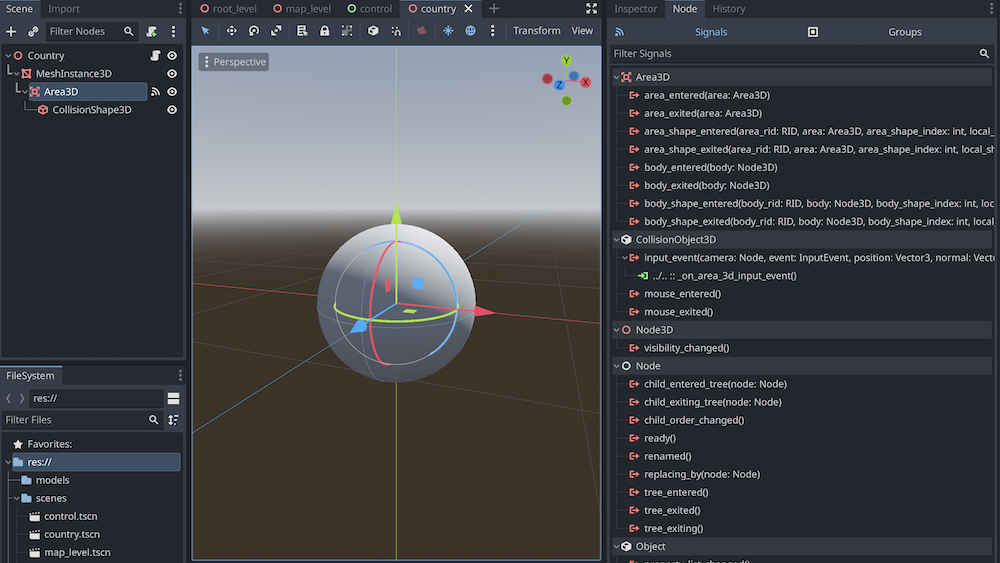This screenshot has width=1000, height=563.
Task: Click the red X axis gizmo handle
Action: pyautogui.click(x=485, y=311)
